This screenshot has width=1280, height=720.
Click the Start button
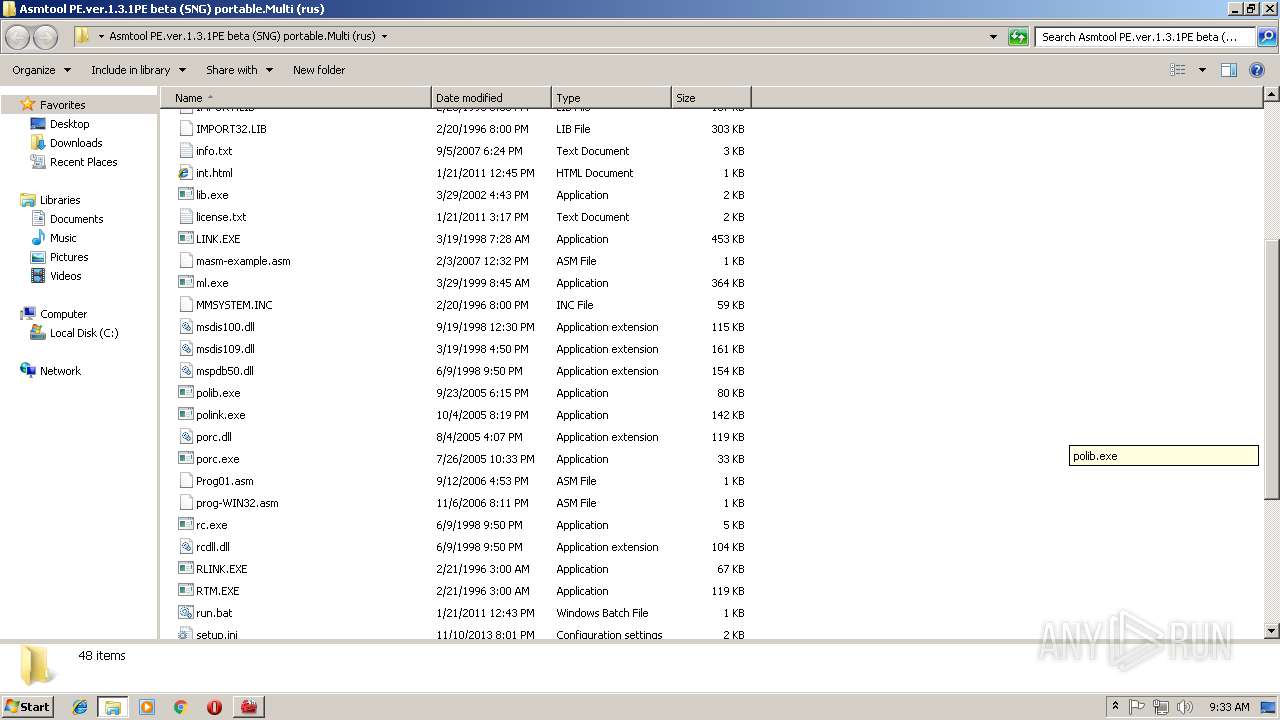pyautogui.click(x=28, y=707)
